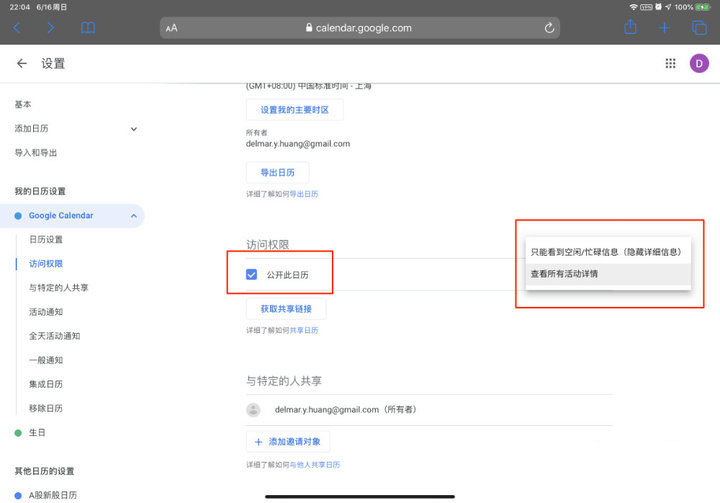Select Google Calendar in my calendars

[x=61, y=215]
